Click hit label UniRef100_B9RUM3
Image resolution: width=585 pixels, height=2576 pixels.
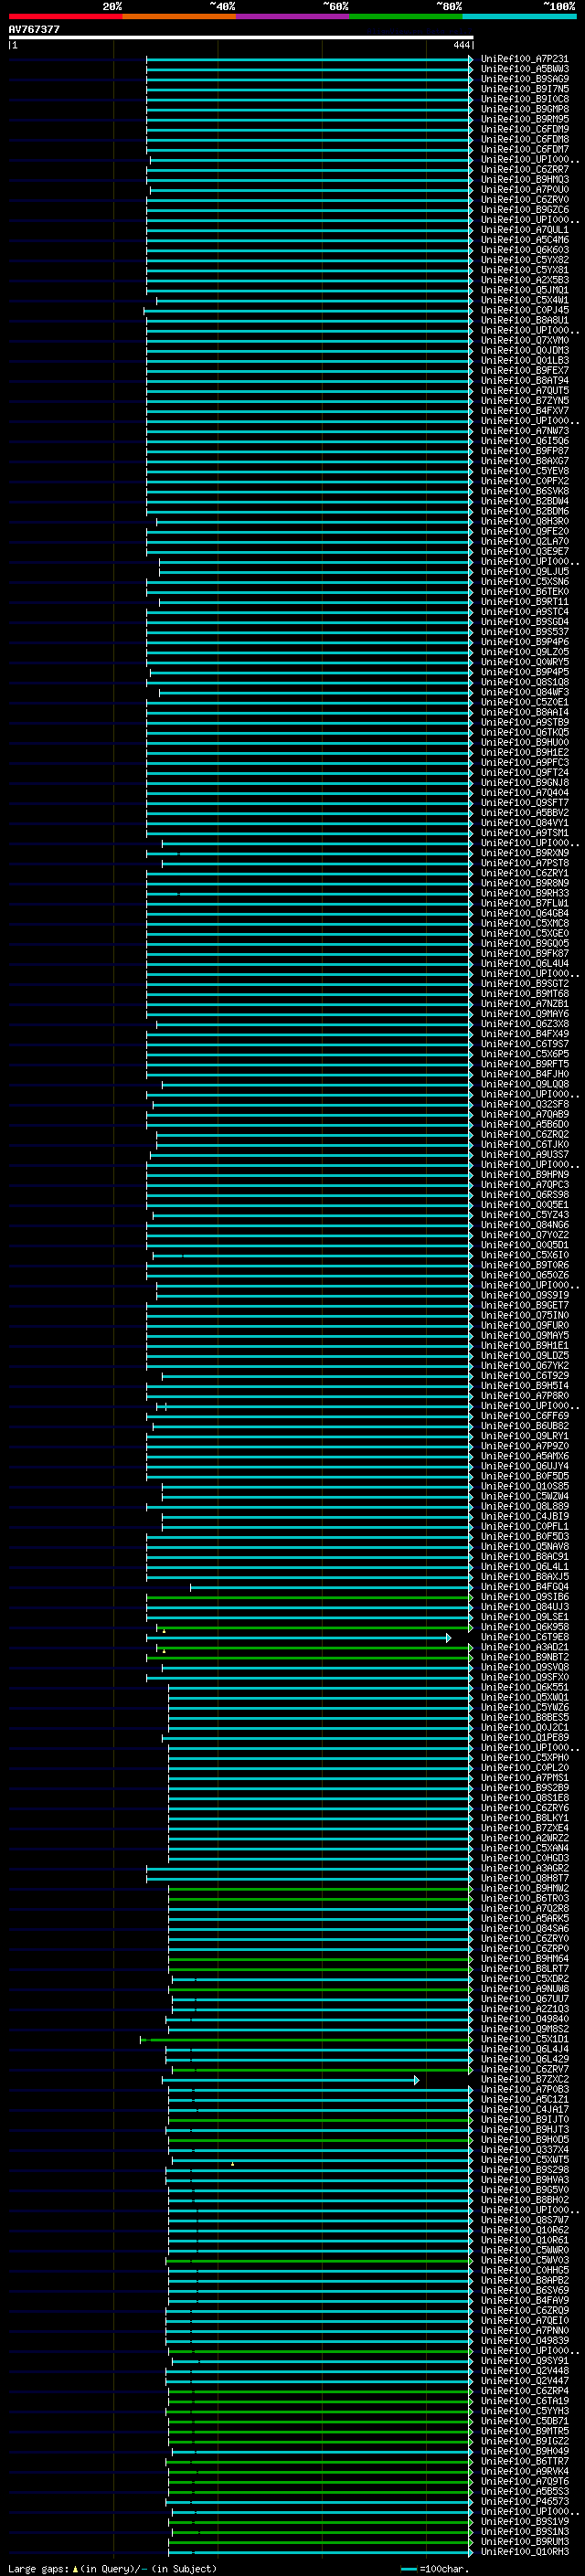524,2542
